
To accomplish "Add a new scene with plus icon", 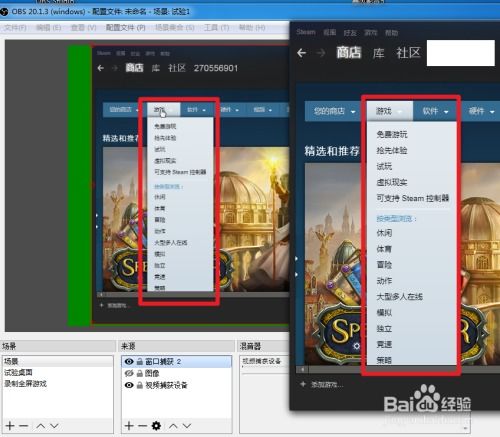I will (10, 426).
